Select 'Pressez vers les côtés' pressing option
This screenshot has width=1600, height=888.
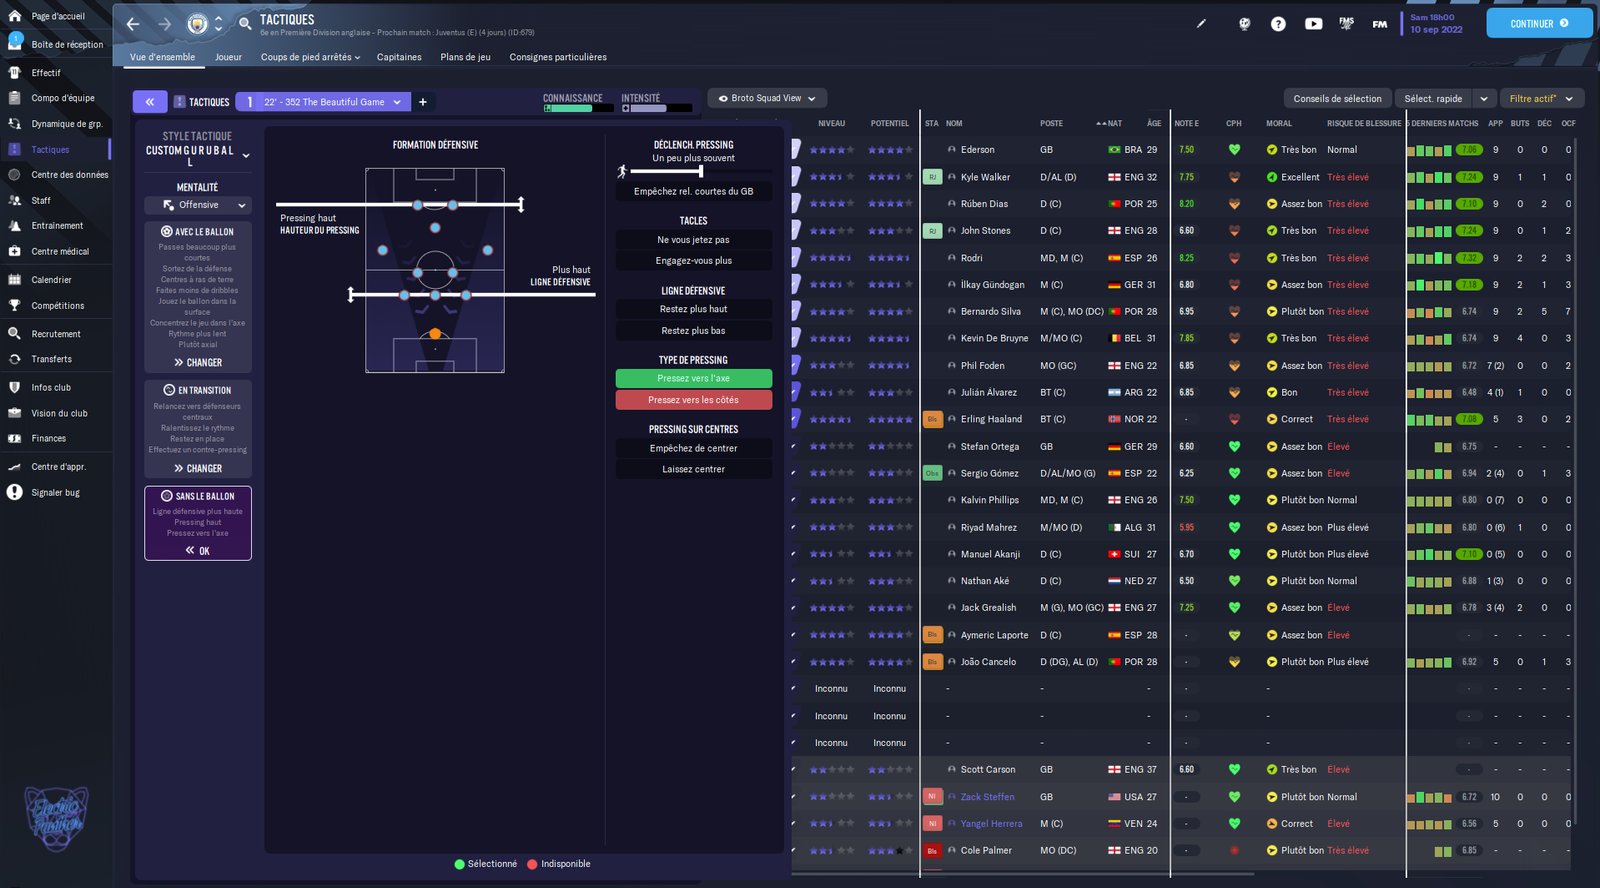click(693, 400)
